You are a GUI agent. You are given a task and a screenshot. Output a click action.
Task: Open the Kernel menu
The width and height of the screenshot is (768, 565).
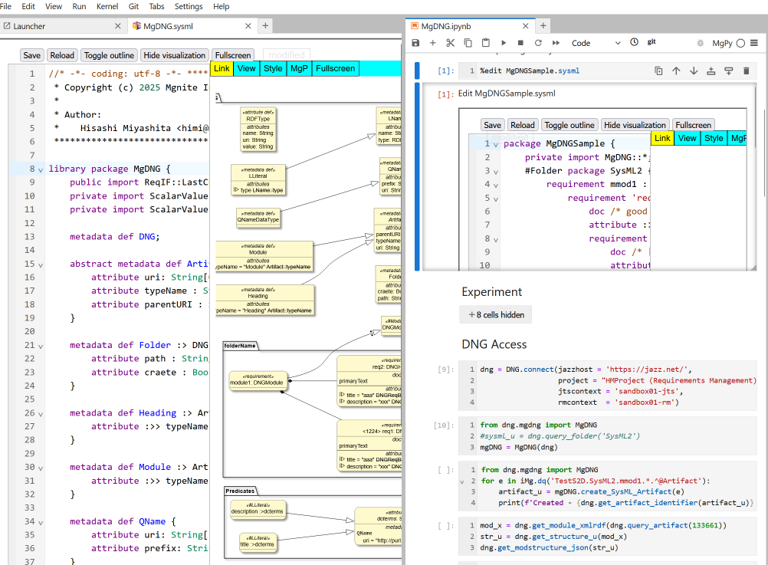point(106,6)
